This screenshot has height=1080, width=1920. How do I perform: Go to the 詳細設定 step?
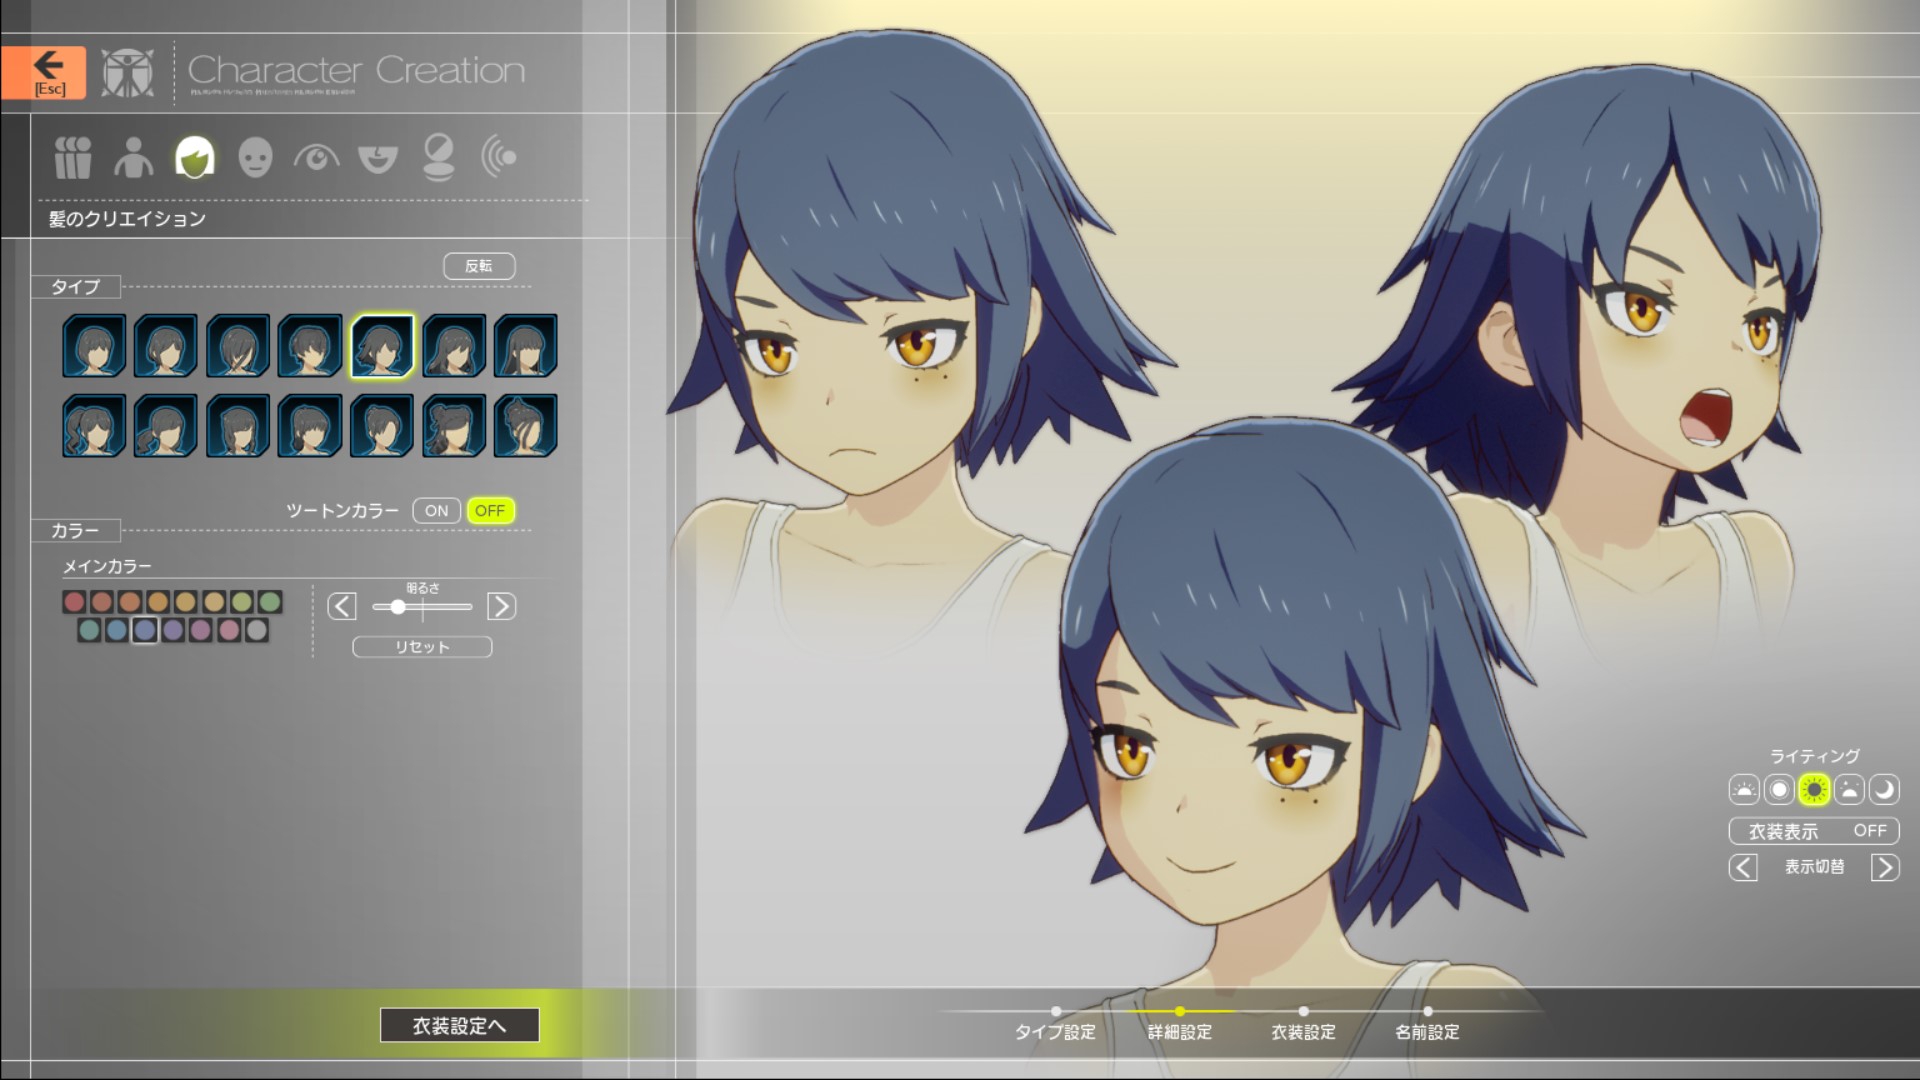coord(1179,1031)
